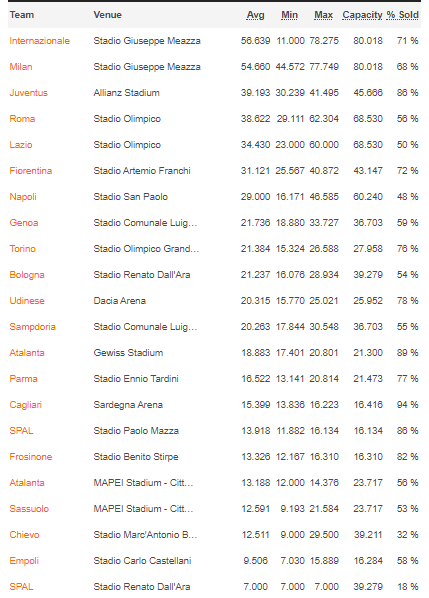Click the Max column header
This screenshot has height=598, width=429.
(x=323, y=15)
